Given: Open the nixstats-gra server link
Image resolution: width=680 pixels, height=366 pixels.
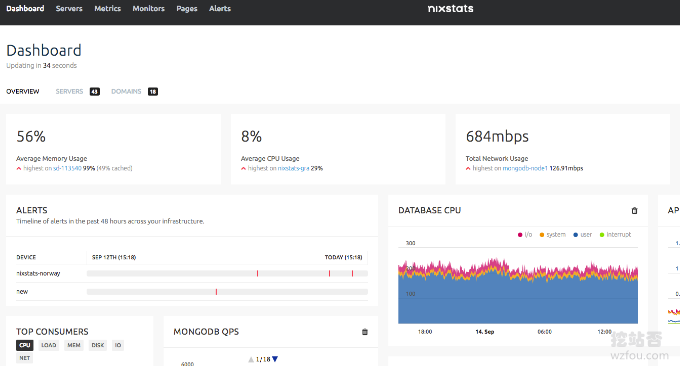Looking at the screenshot, I should [x=293, y=168].
